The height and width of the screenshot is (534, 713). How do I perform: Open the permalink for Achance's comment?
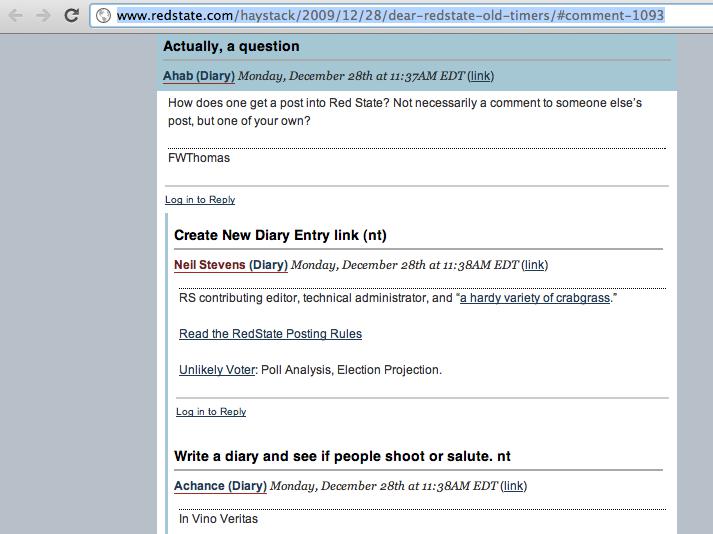513,486
